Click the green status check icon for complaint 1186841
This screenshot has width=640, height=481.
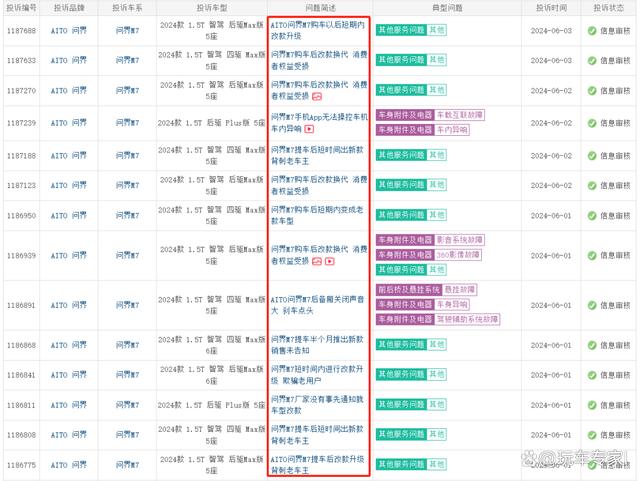click(x=592, y=375)
